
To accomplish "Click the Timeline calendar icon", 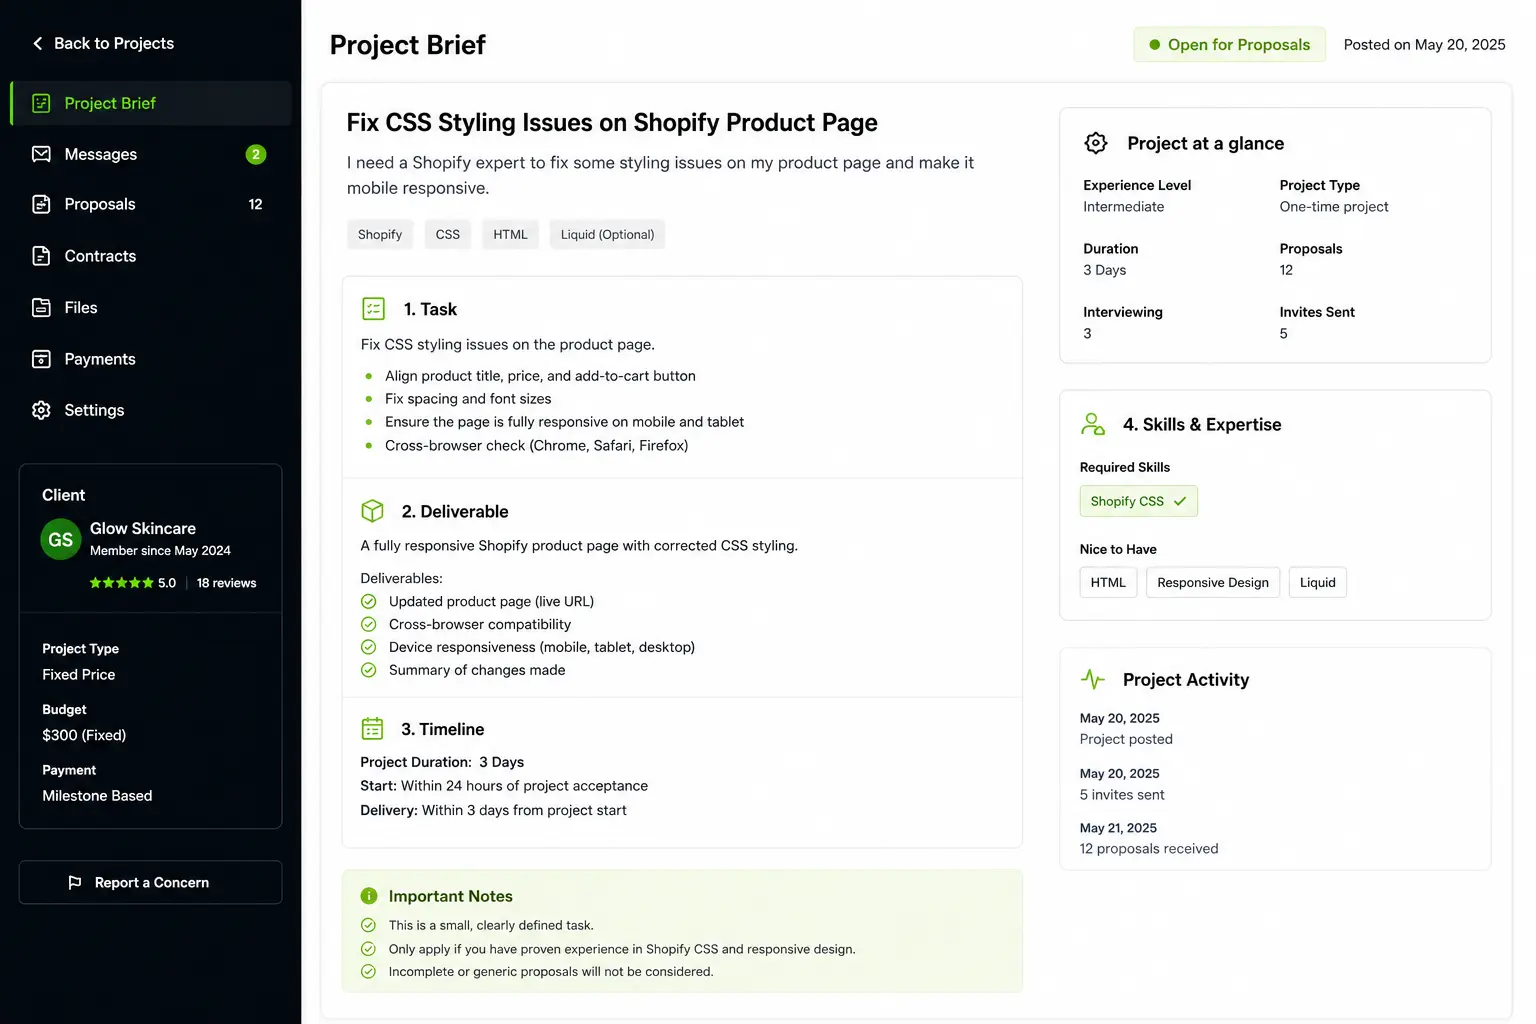I will coord(372,729).
